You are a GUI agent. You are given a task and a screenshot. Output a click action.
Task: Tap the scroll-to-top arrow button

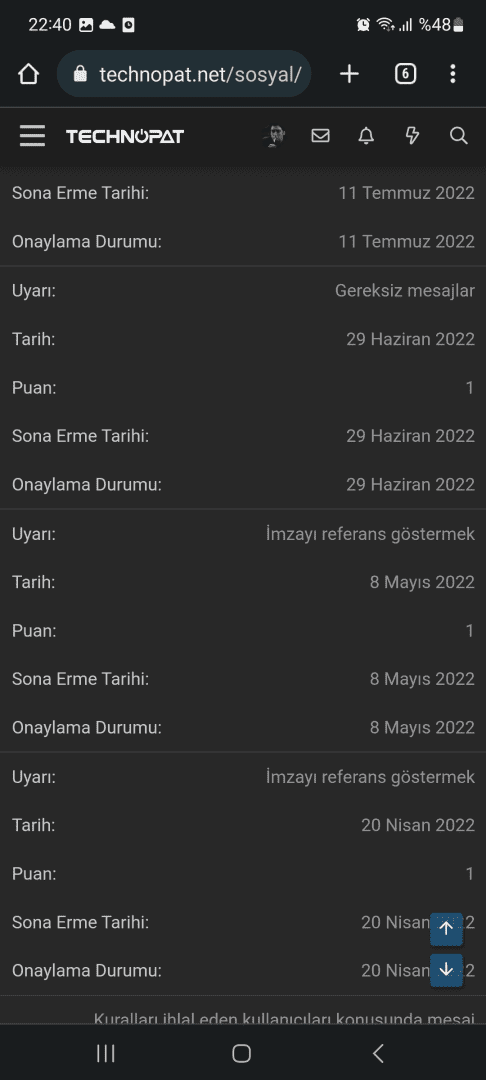pos(446,928)
